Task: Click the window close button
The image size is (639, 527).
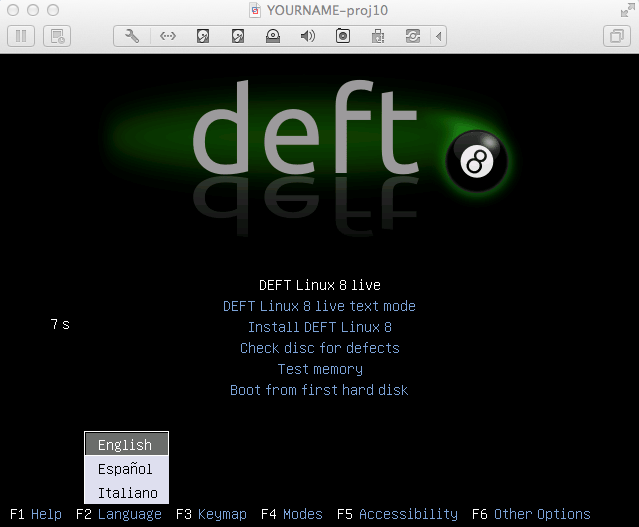Action: 13,10
